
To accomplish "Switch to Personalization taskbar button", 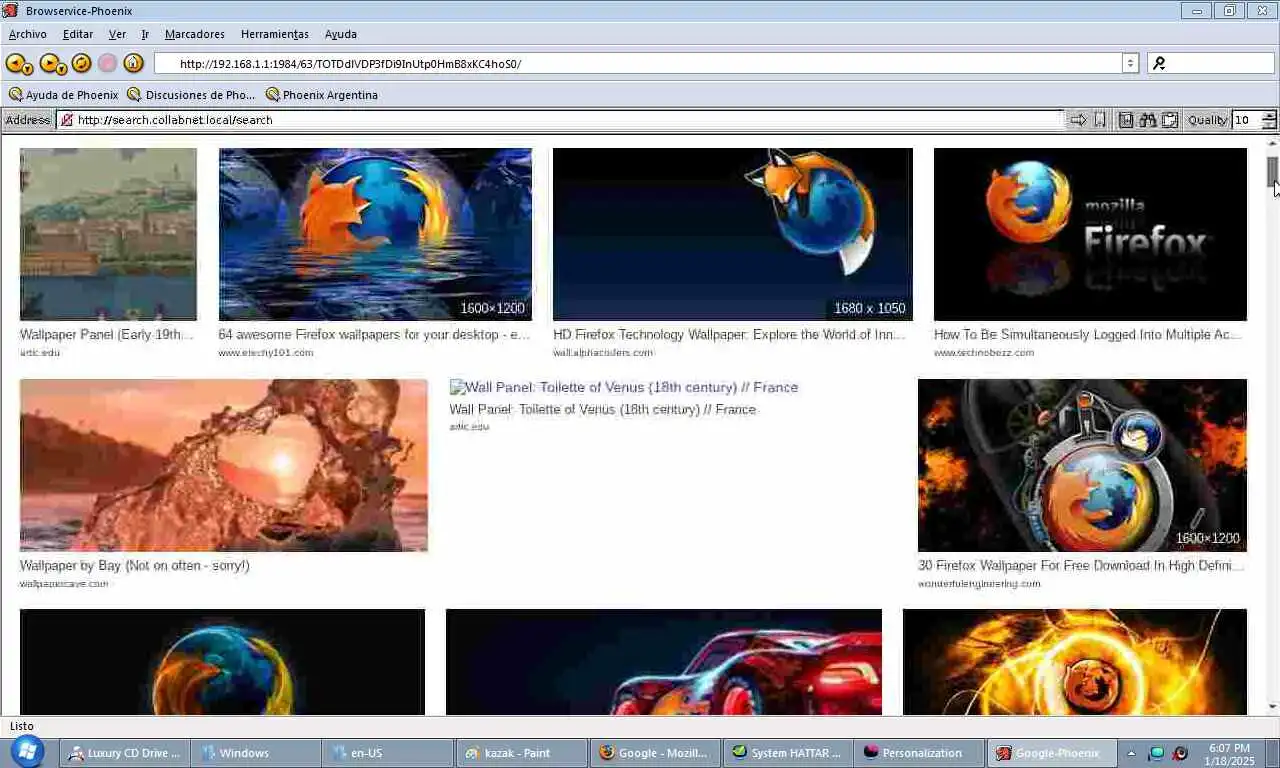I will click(918, 753).
